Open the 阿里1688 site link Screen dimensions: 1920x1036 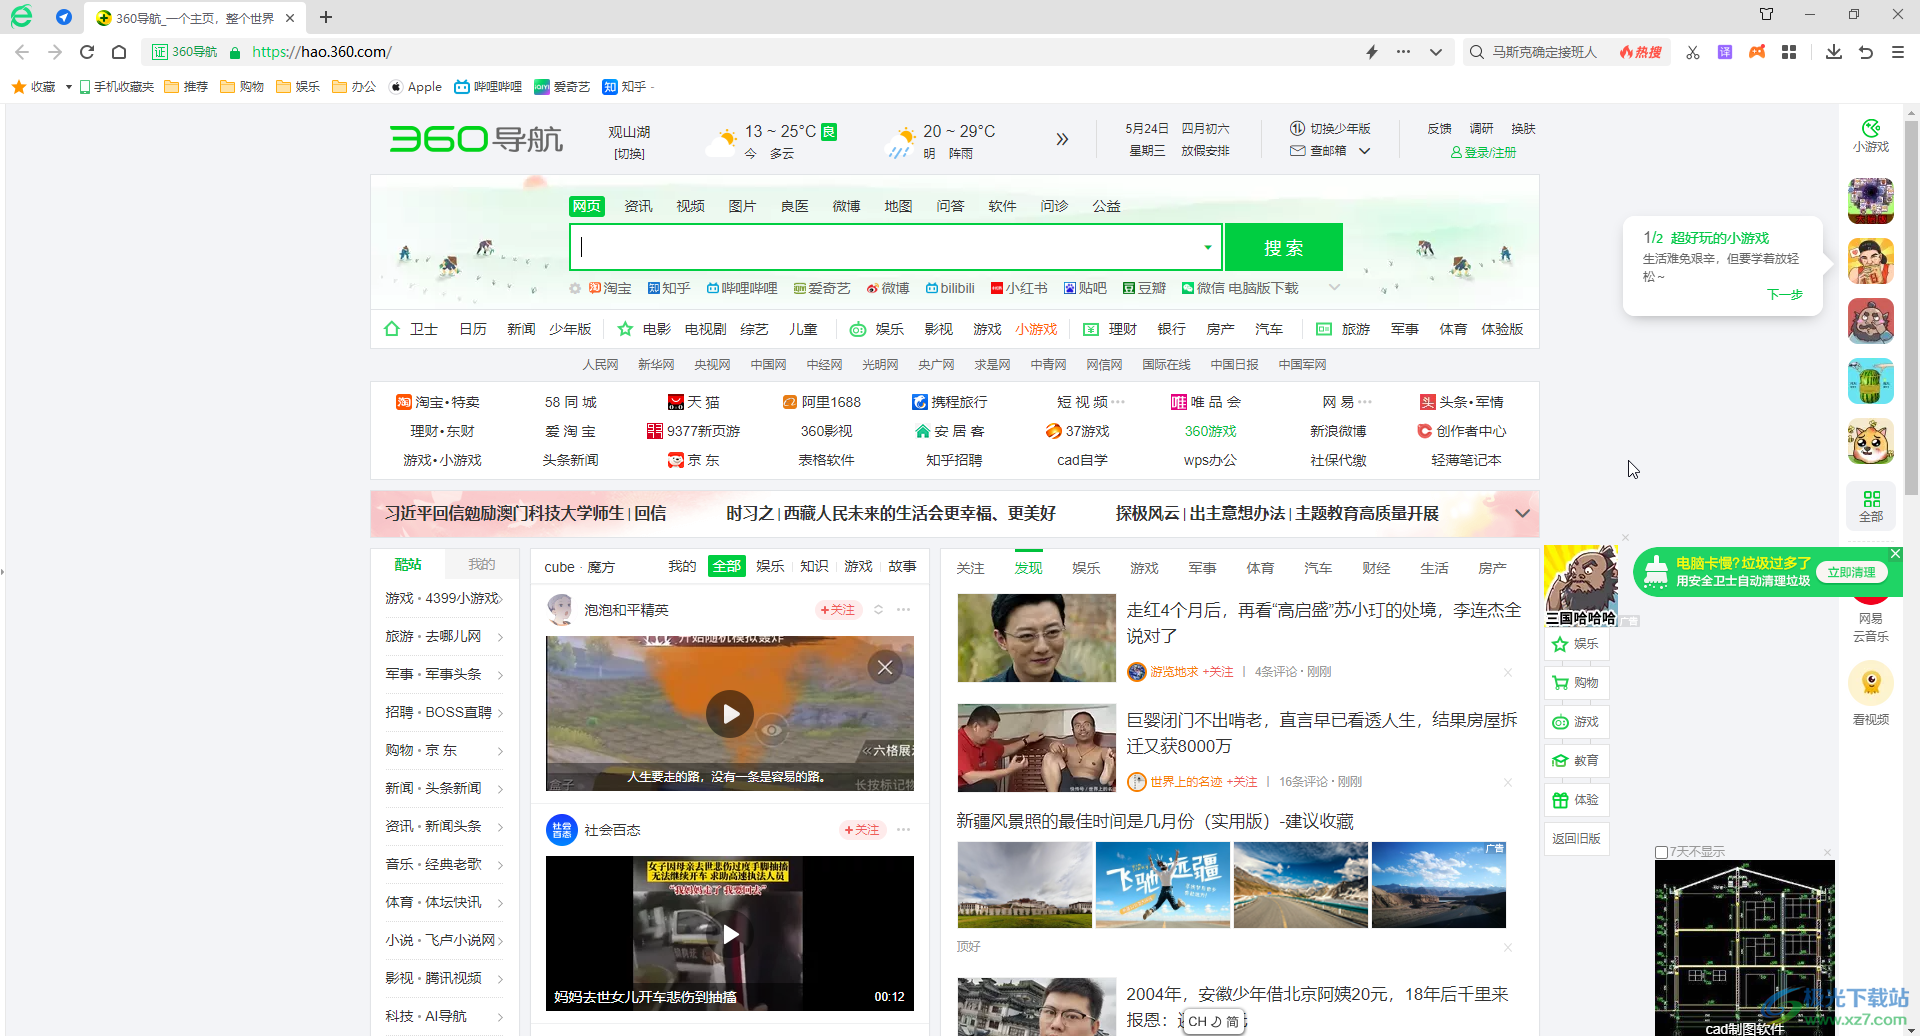point(821,402)
